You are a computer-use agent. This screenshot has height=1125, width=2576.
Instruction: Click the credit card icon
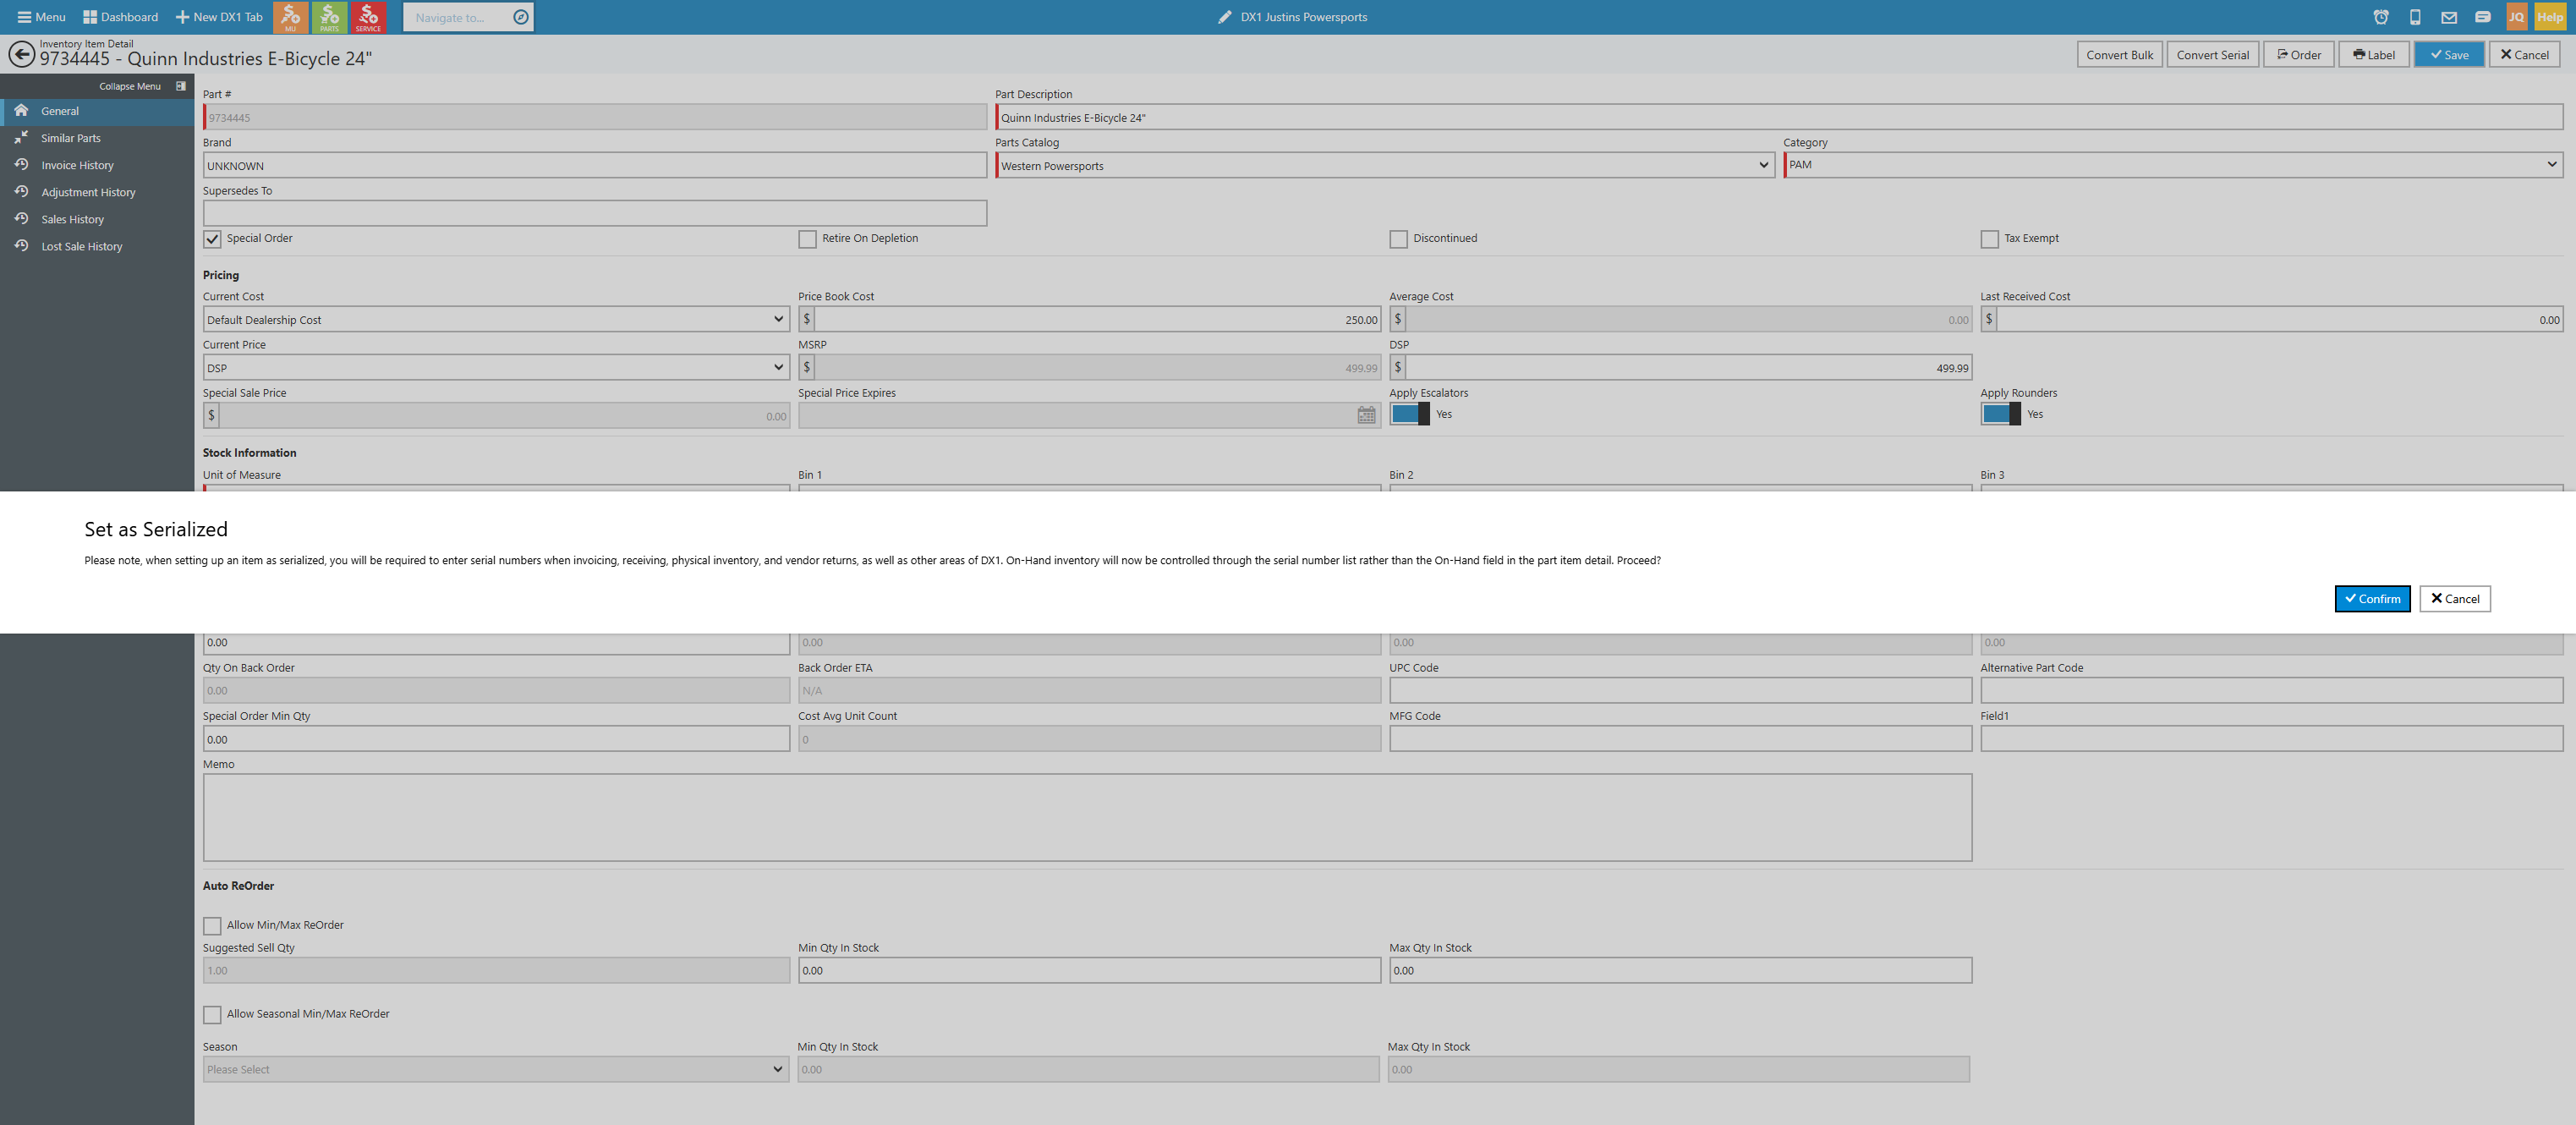coord(2483,17)
